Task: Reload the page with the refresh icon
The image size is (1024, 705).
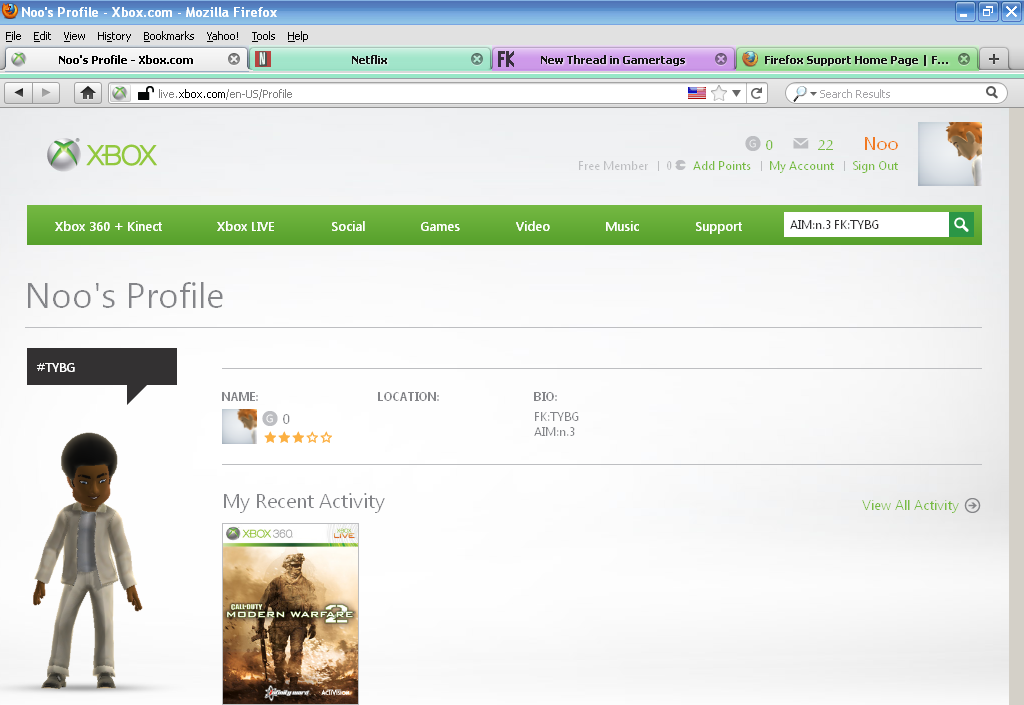Action: [x=757, y=93]
